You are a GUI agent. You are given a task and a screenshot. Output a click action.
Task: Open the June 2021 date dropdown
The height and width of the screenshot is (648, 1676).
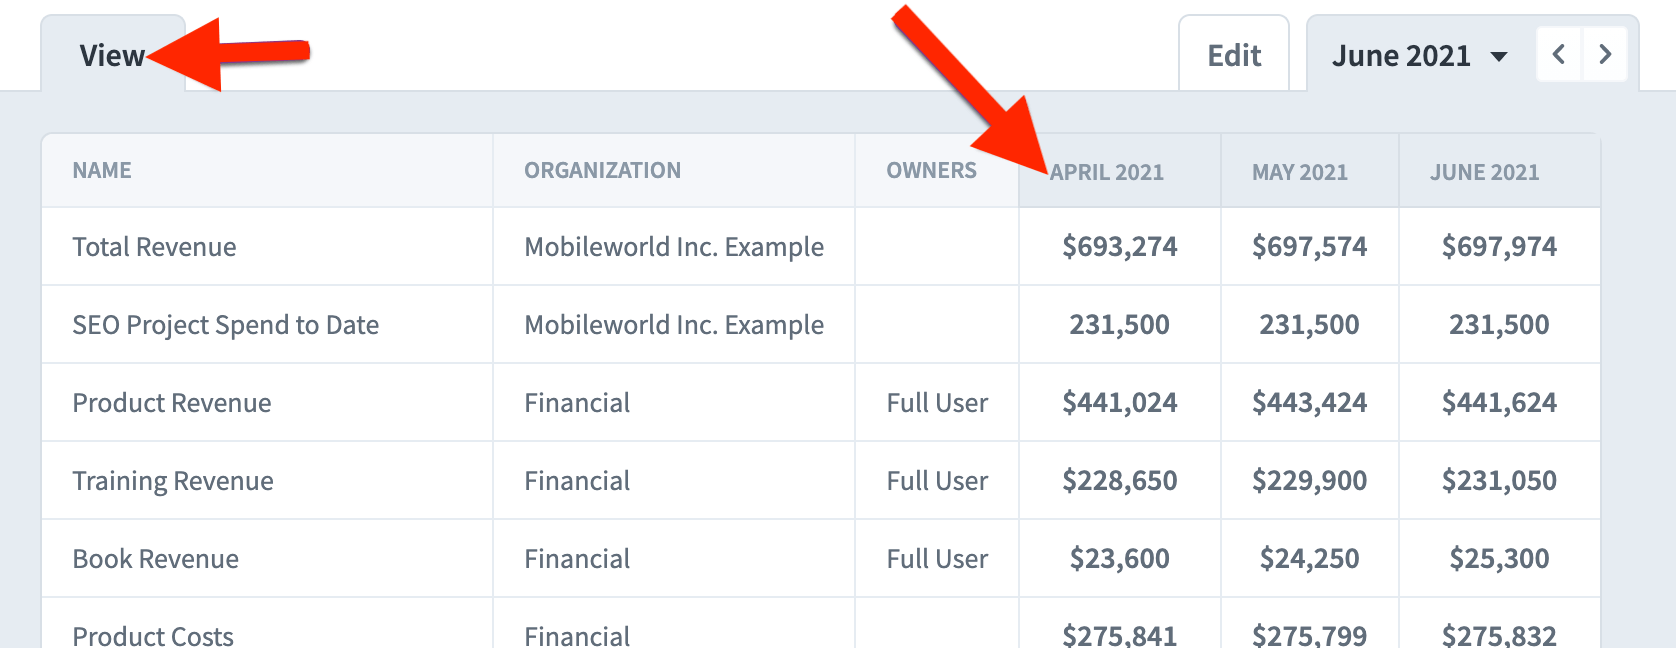point(1419,56)
